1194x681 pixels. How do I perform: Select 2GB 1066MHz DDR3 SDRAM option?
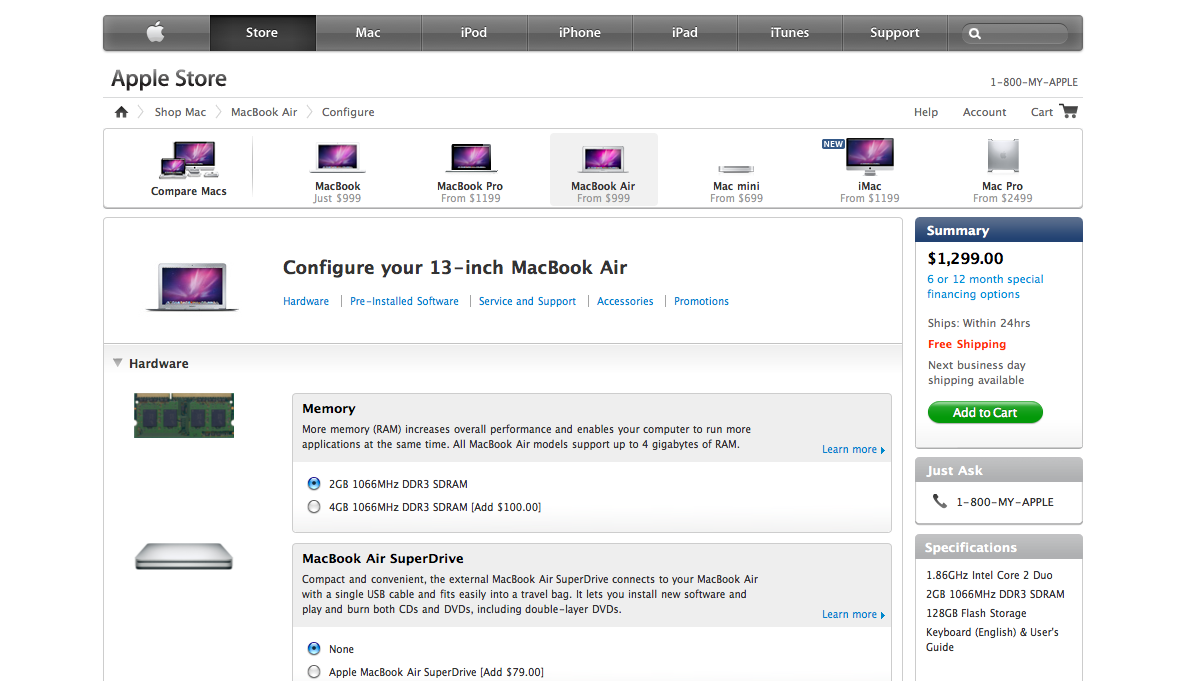pyautogui.click(x=314, y=484)
